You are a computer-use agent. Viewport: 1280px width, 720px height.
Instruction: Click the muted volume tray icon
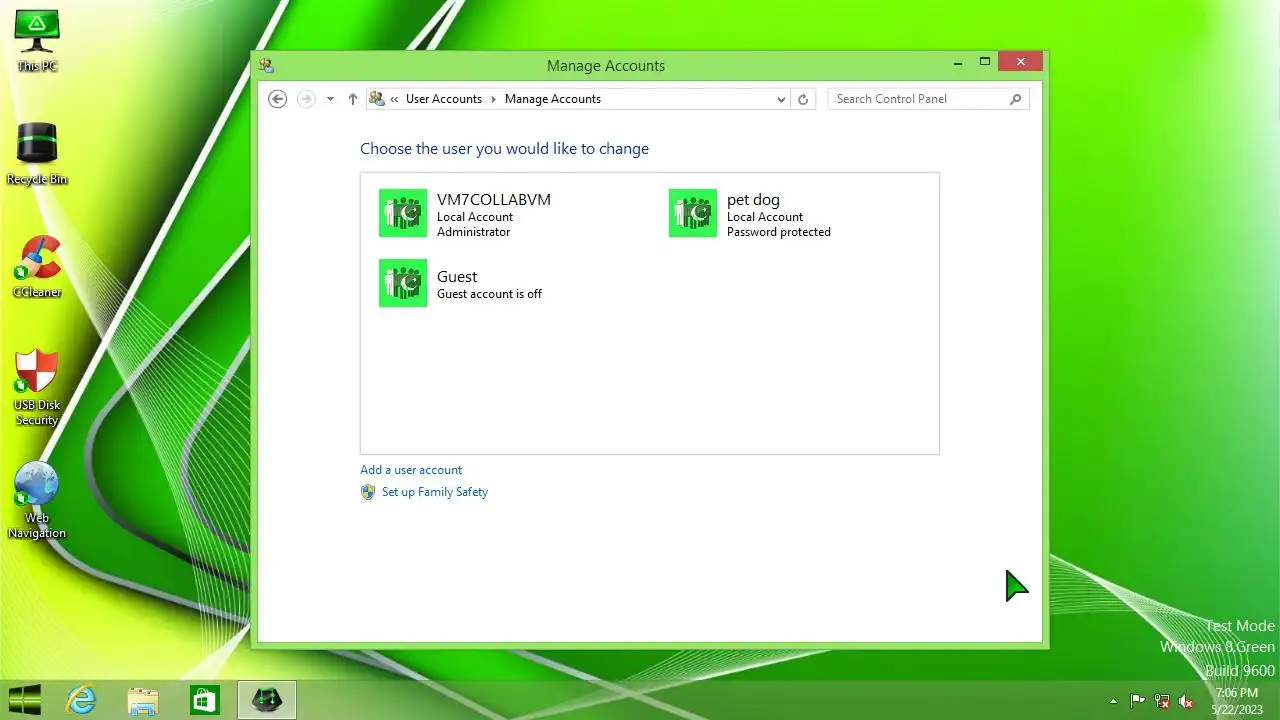1186,701
